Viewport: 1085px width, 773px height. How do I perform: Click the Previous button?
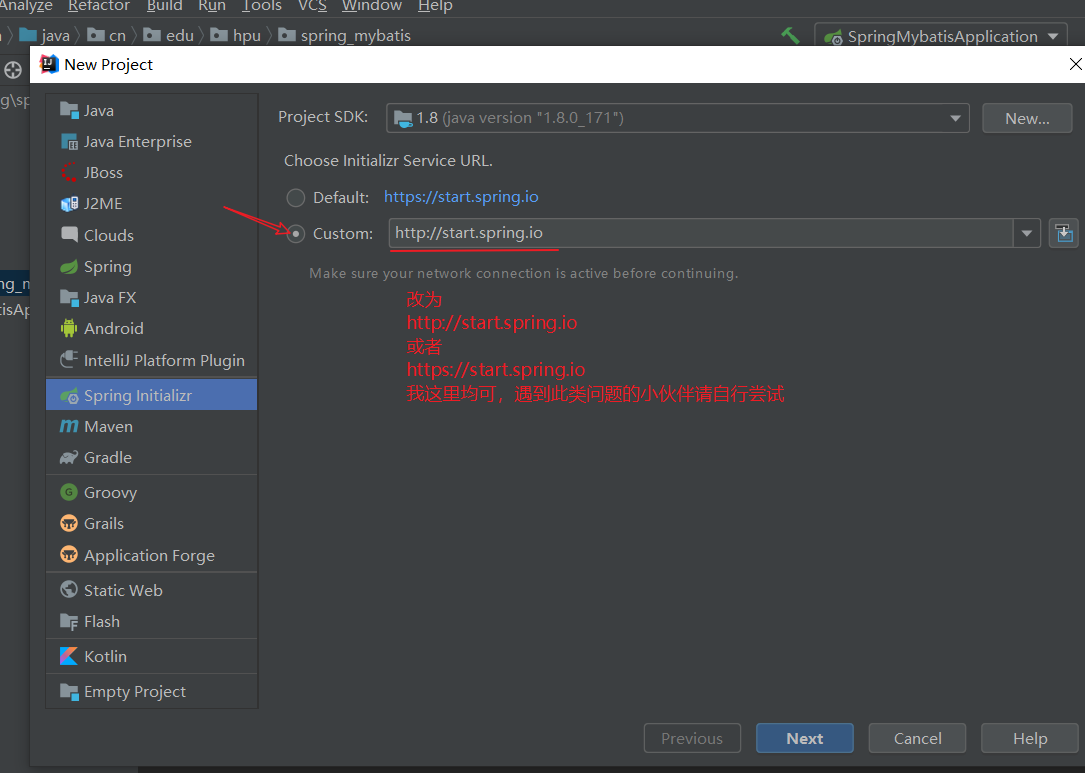point(692,738)
